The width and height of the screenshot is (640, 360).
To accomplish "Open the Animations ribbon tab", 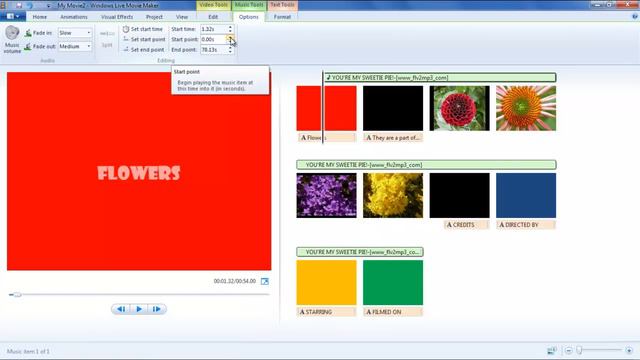I will [x=74, y=17].
